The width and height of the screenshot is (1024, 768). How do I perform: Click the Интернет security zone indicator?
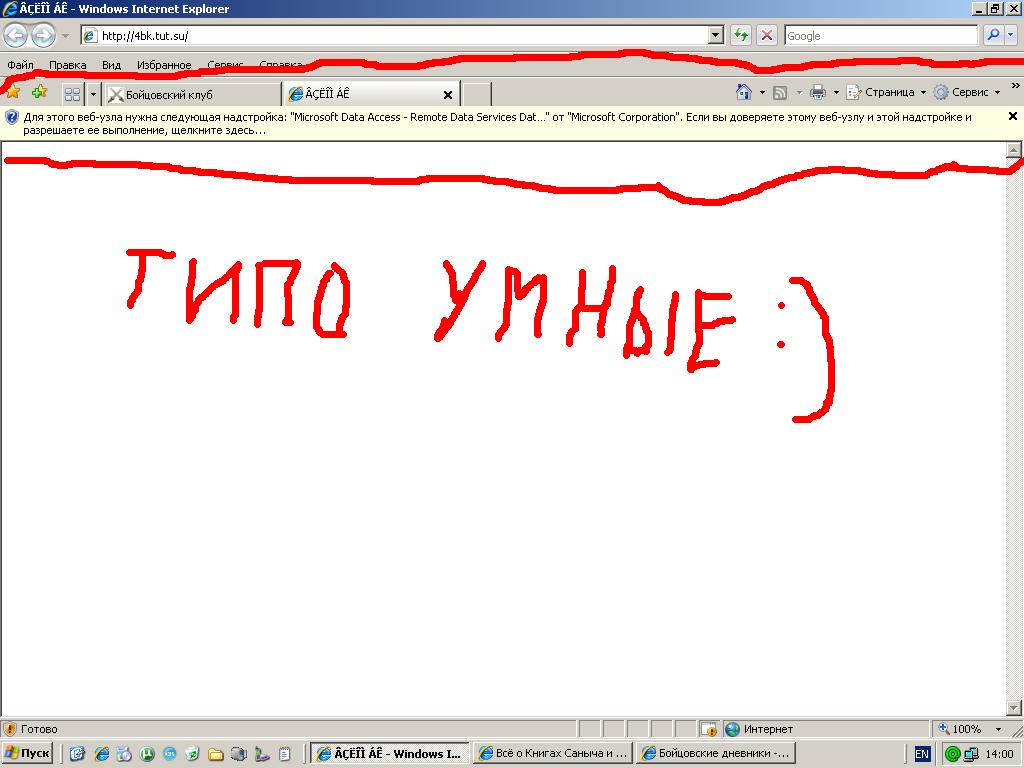760,729
